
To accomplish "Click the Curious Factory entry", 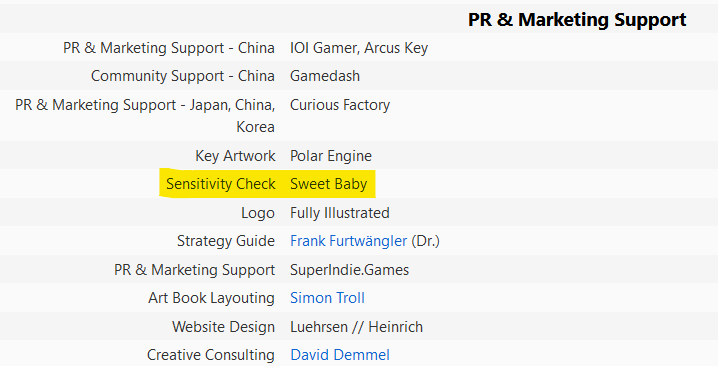I will click(340, 105).
